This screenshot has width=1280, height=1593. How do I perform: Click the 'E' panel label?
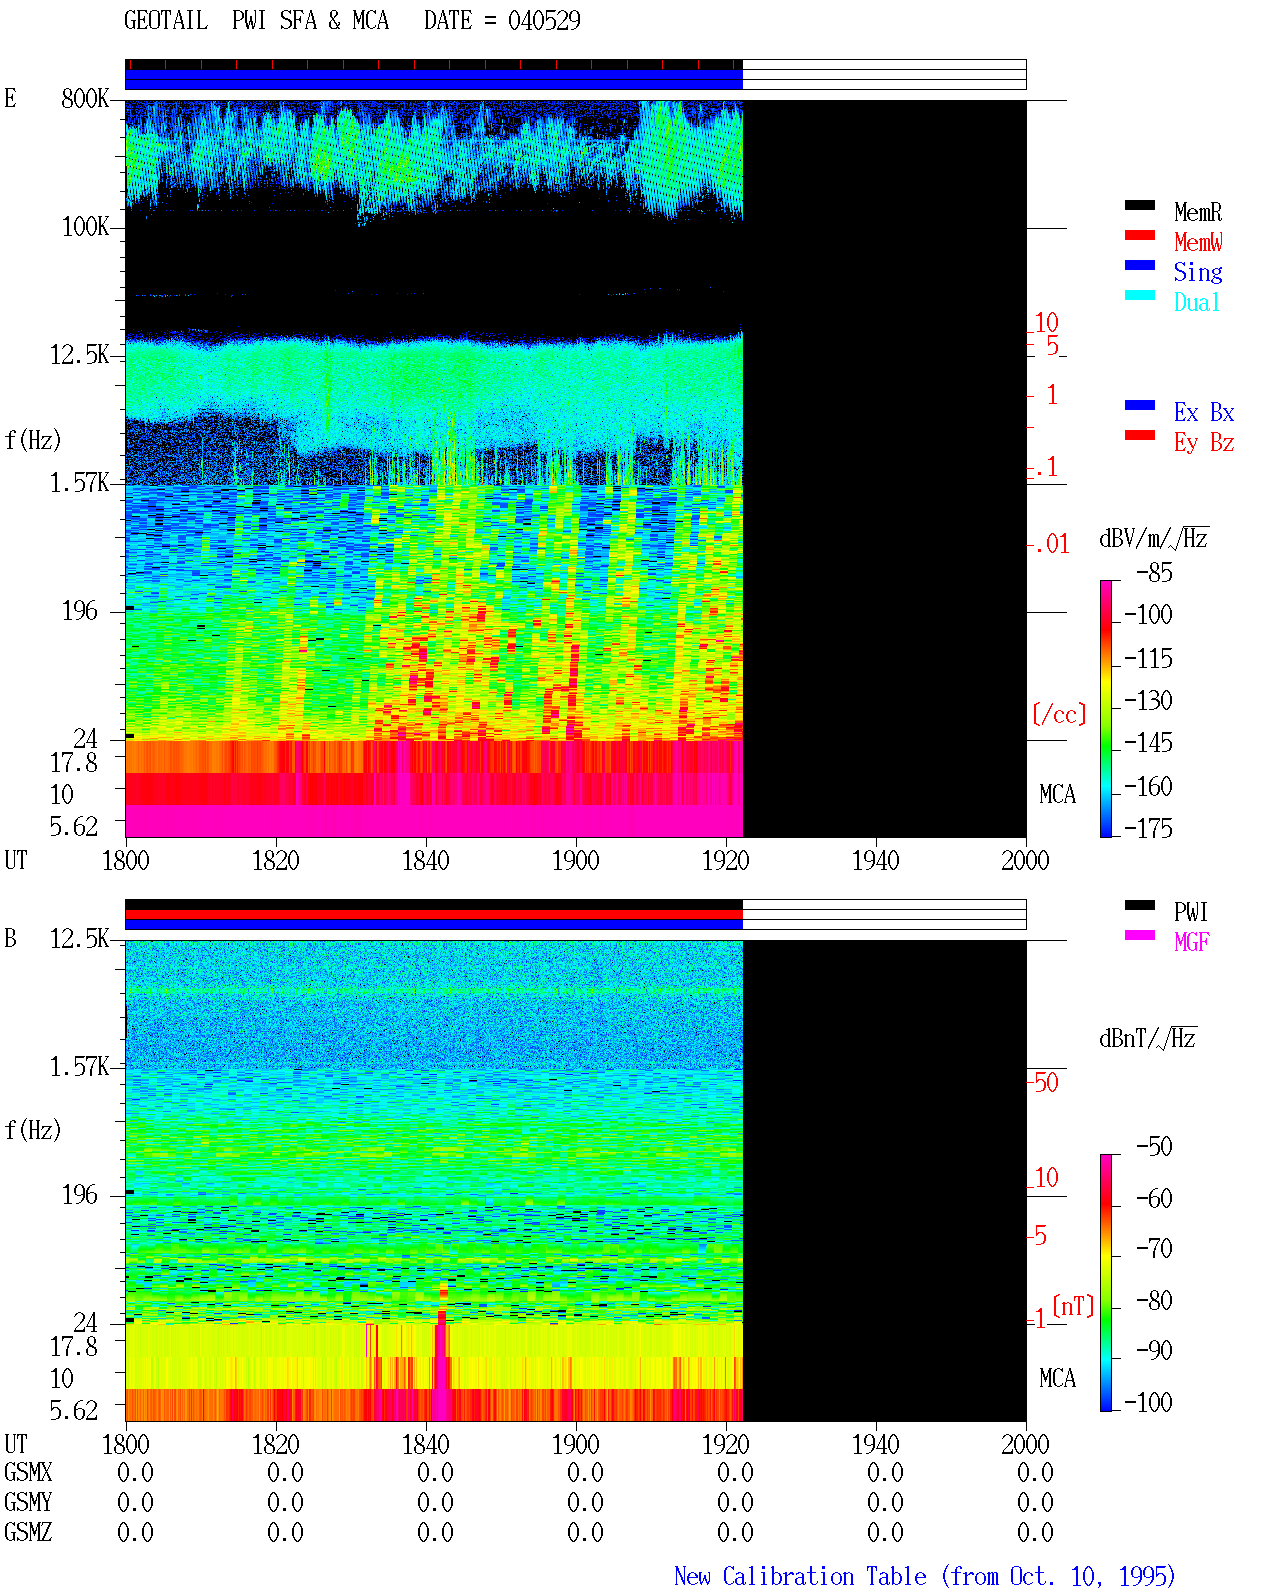tap(10, 98)
